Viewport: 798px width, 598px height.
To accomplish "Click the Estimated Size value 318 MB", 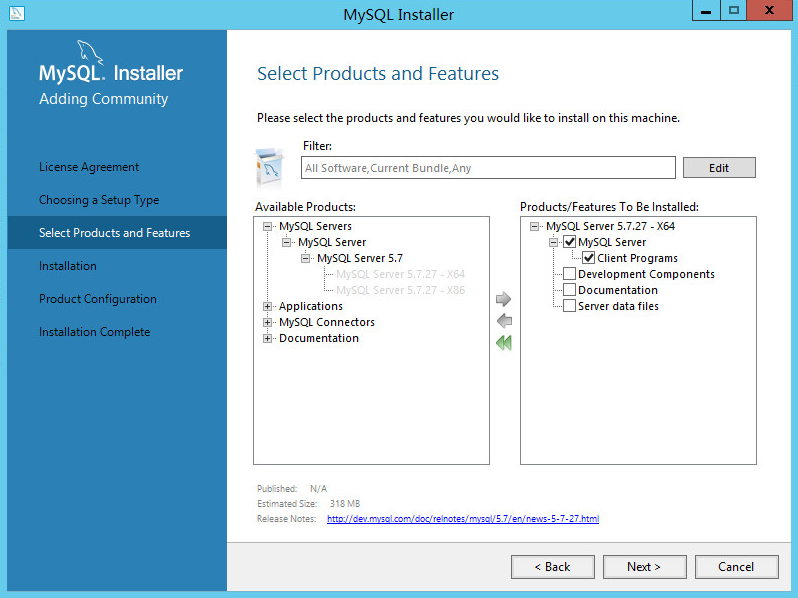I will pyautogui.click(x=345, y=503).
